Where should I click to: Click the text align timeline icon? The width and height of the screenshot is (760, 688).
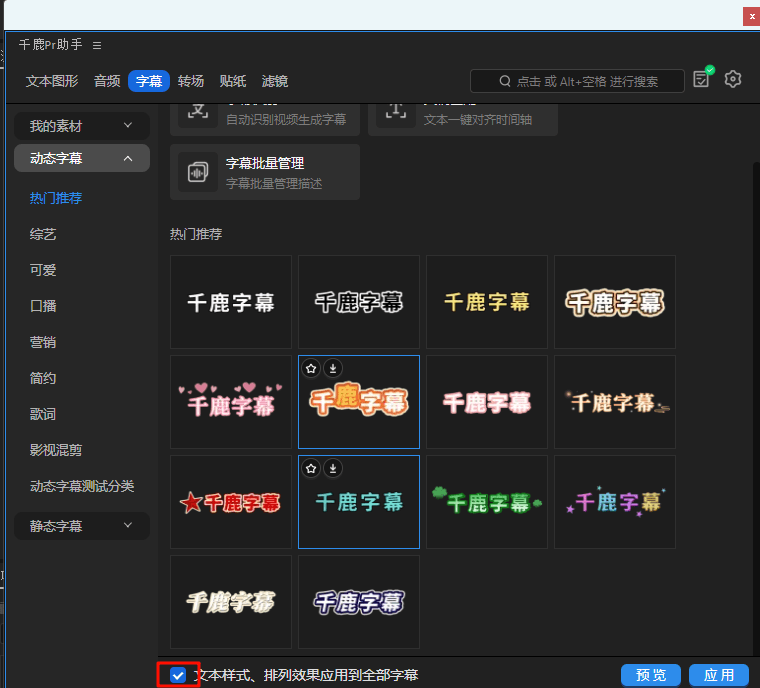396,114
